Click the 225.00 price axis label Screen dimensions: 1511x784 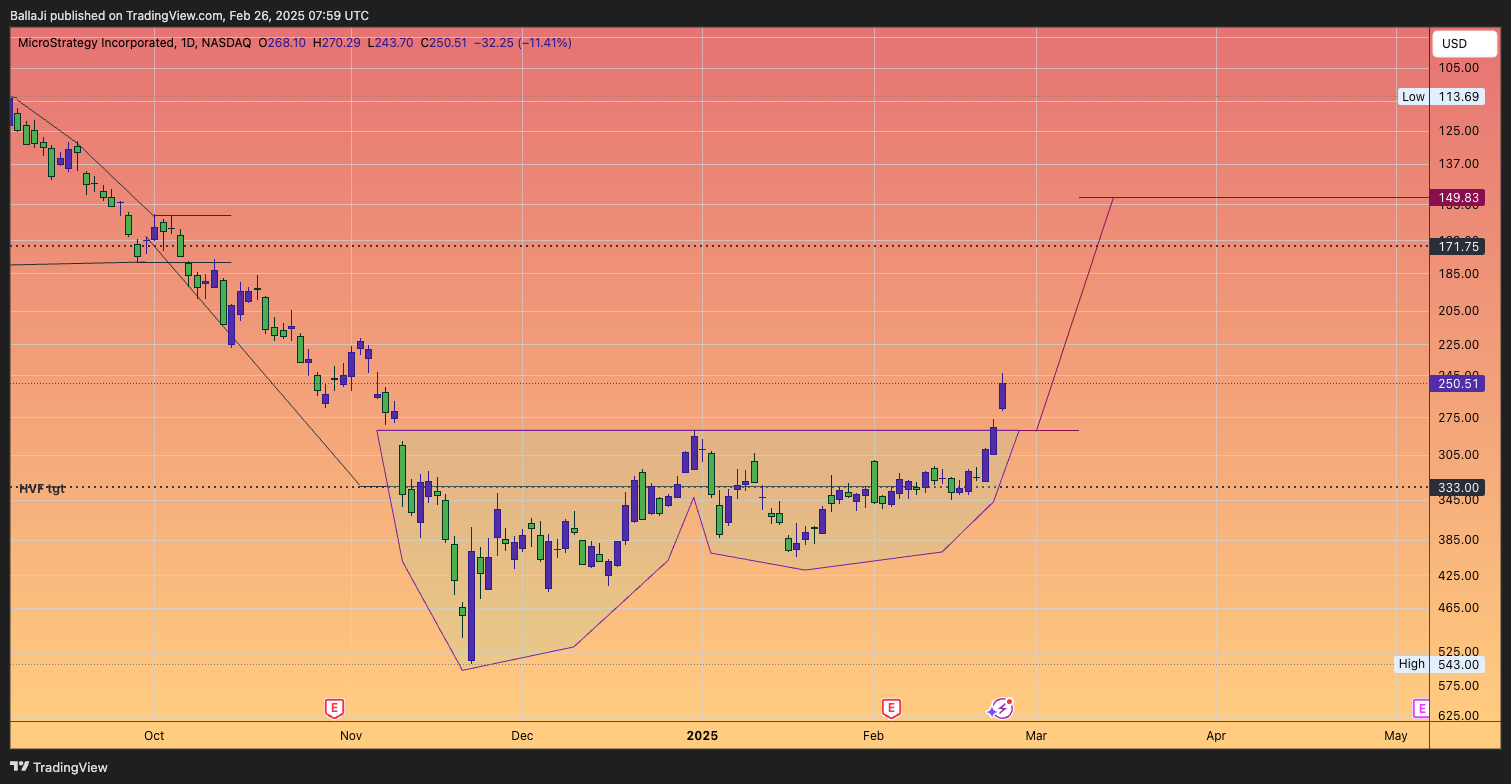[x=1458, y=345]
